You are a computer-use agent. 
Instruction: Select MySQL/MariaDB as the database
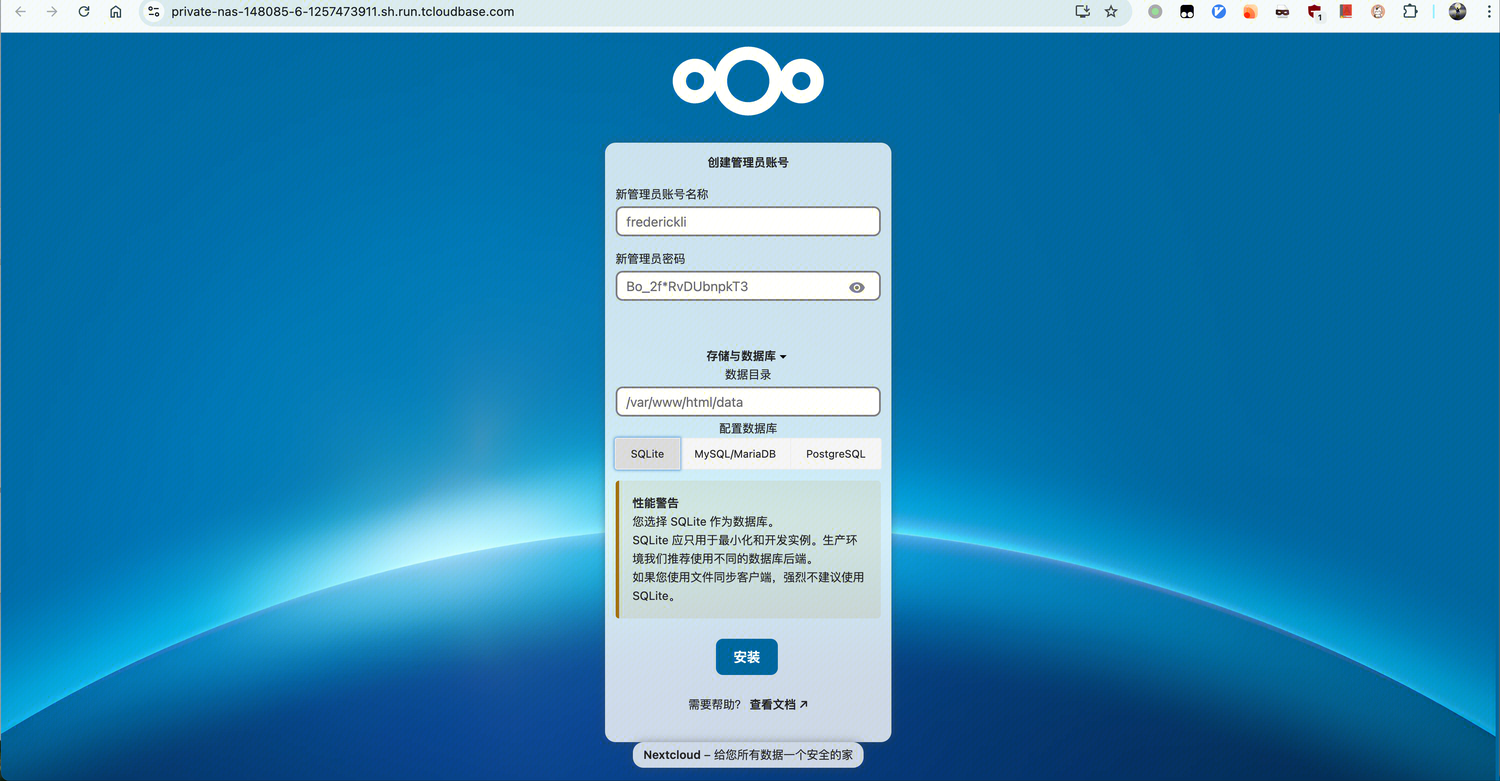[735, 454]
